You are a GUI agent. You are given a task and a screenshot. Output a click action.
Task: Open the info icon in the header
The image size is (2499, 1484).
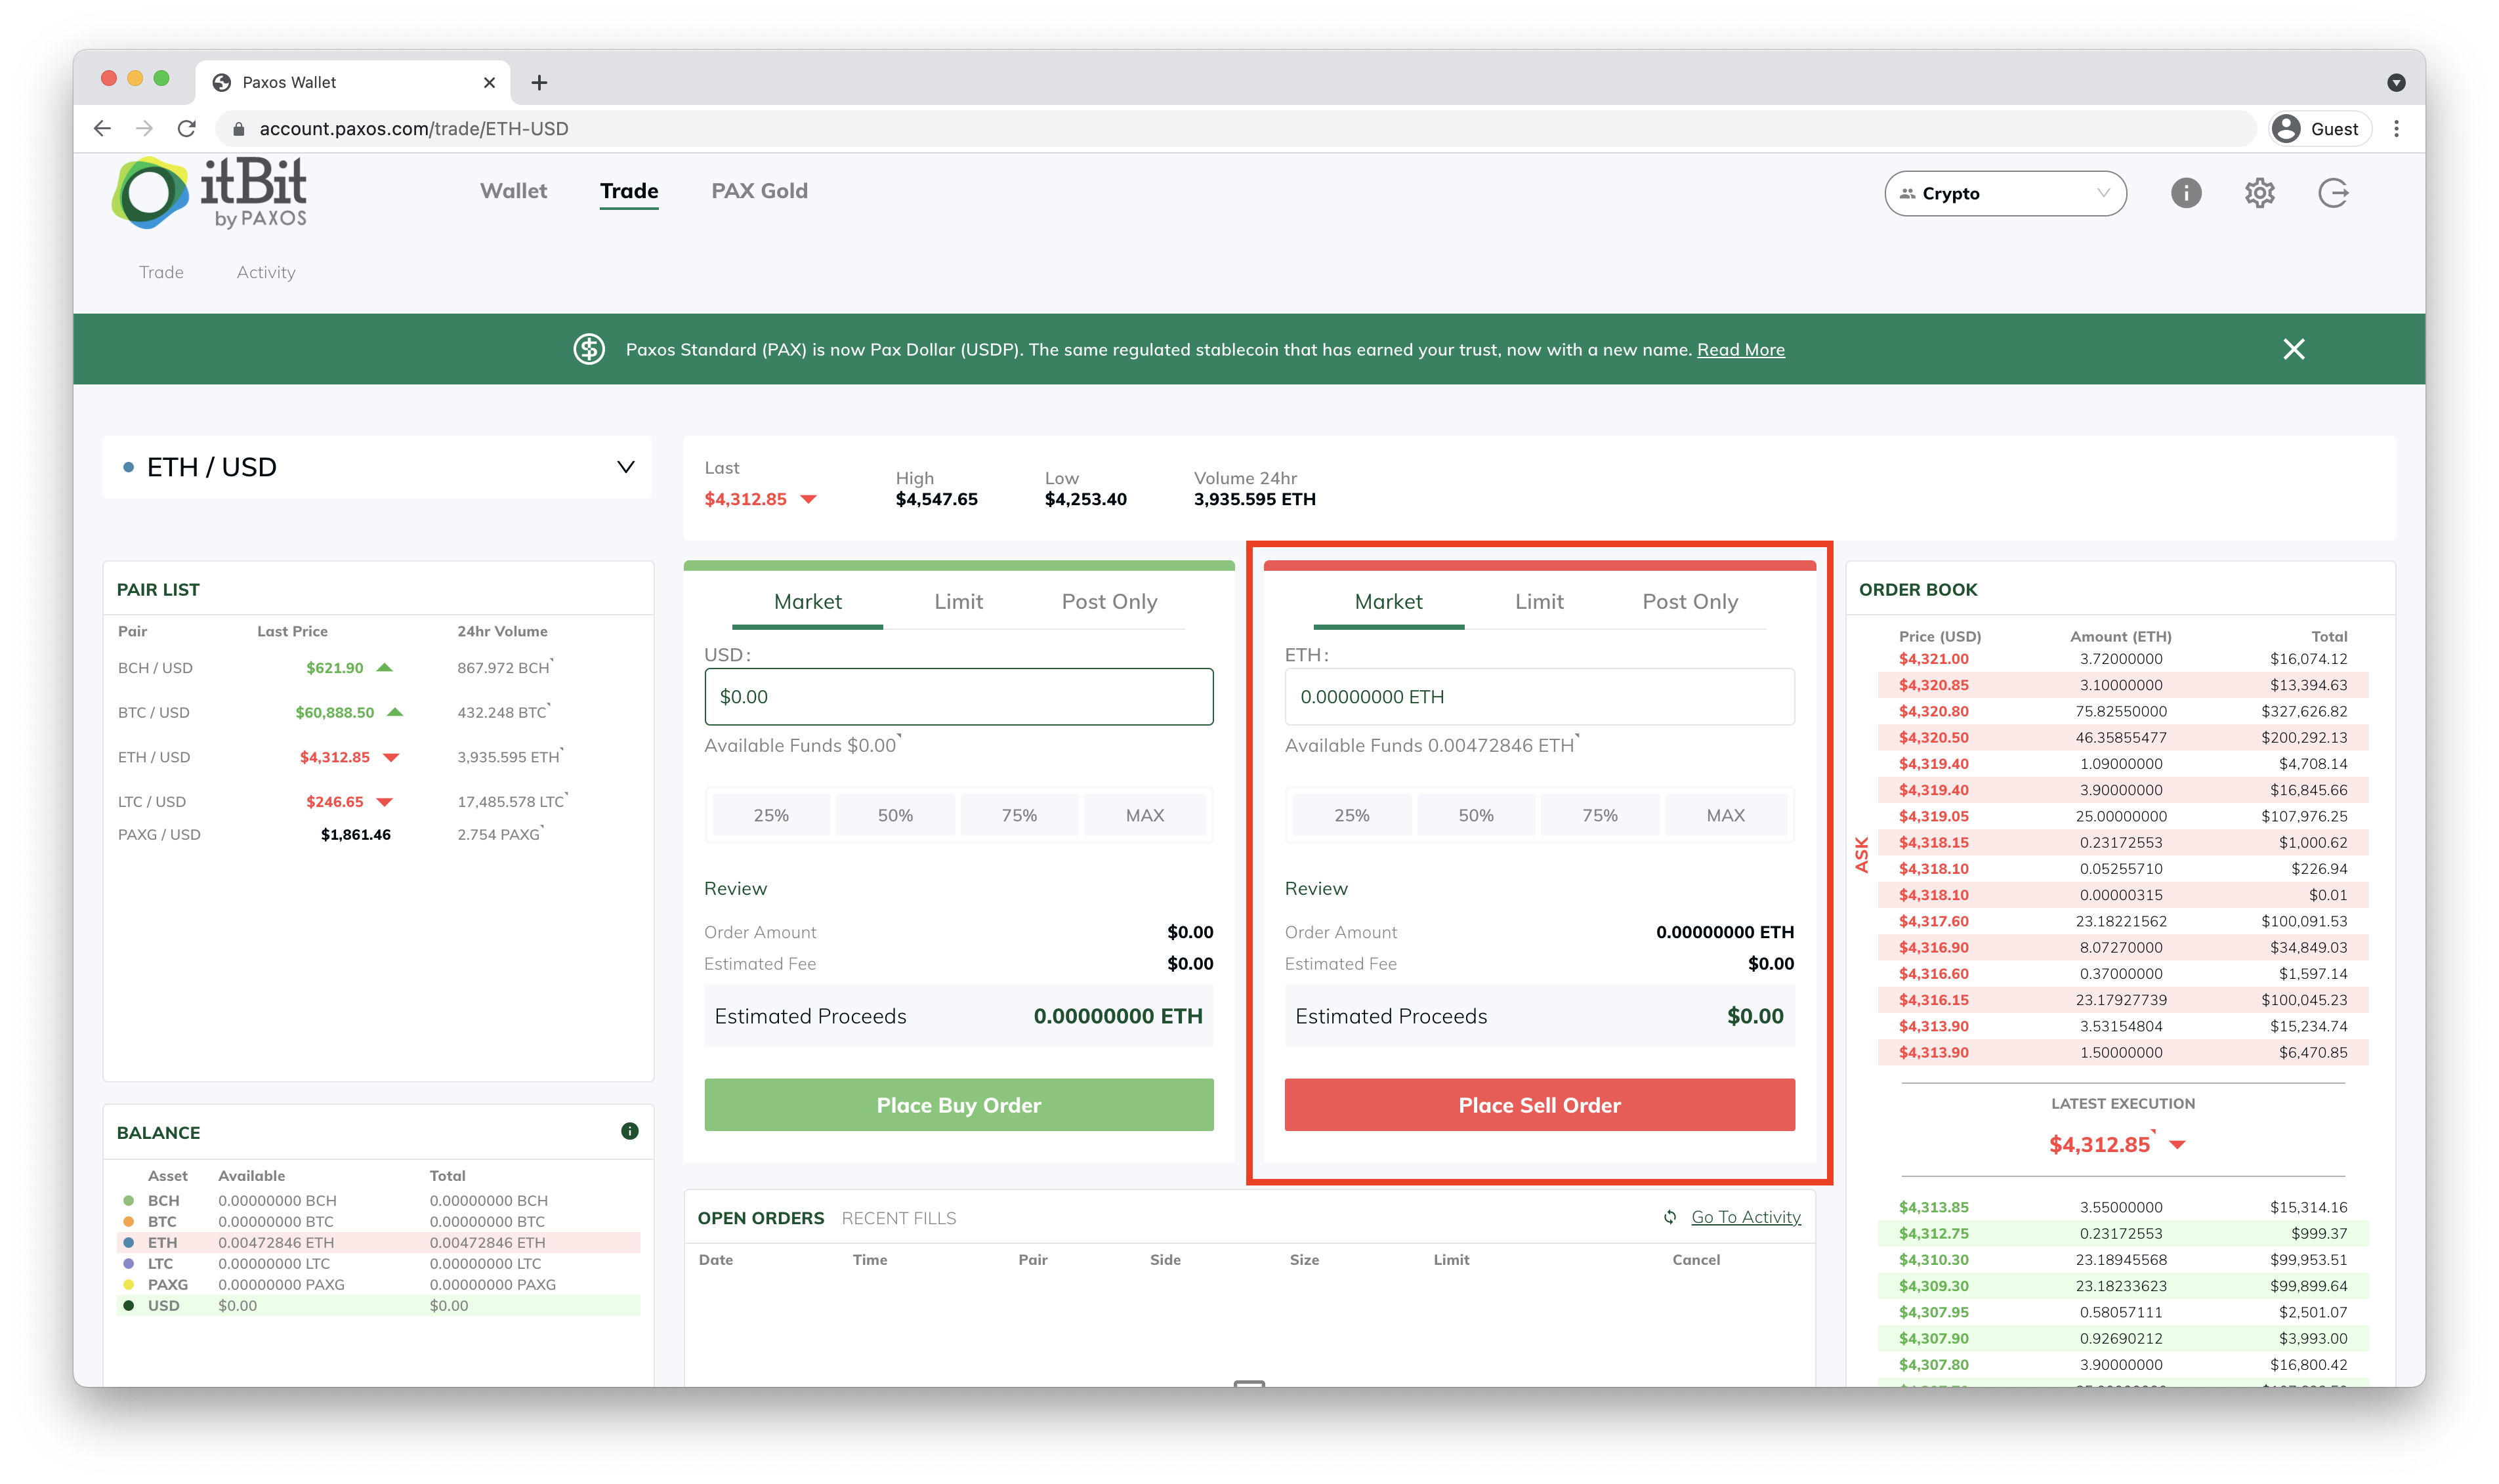tap(2185, 193)
